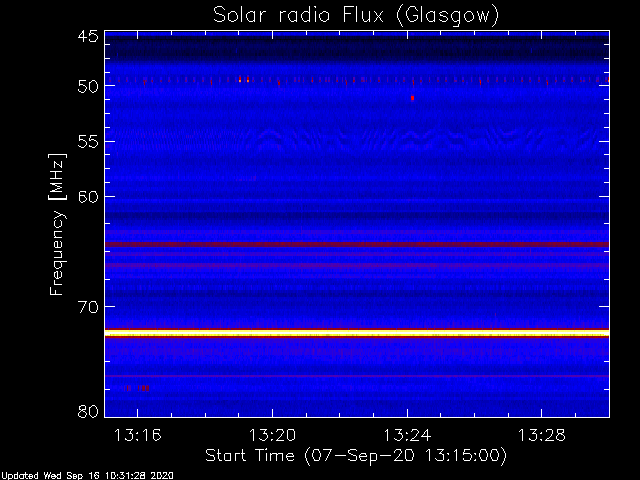Viewport: 640px width, 480px height.
Task: Click the bright yellow-red dots near 13:19 at 50 MHz
Action: click(244, 79)
